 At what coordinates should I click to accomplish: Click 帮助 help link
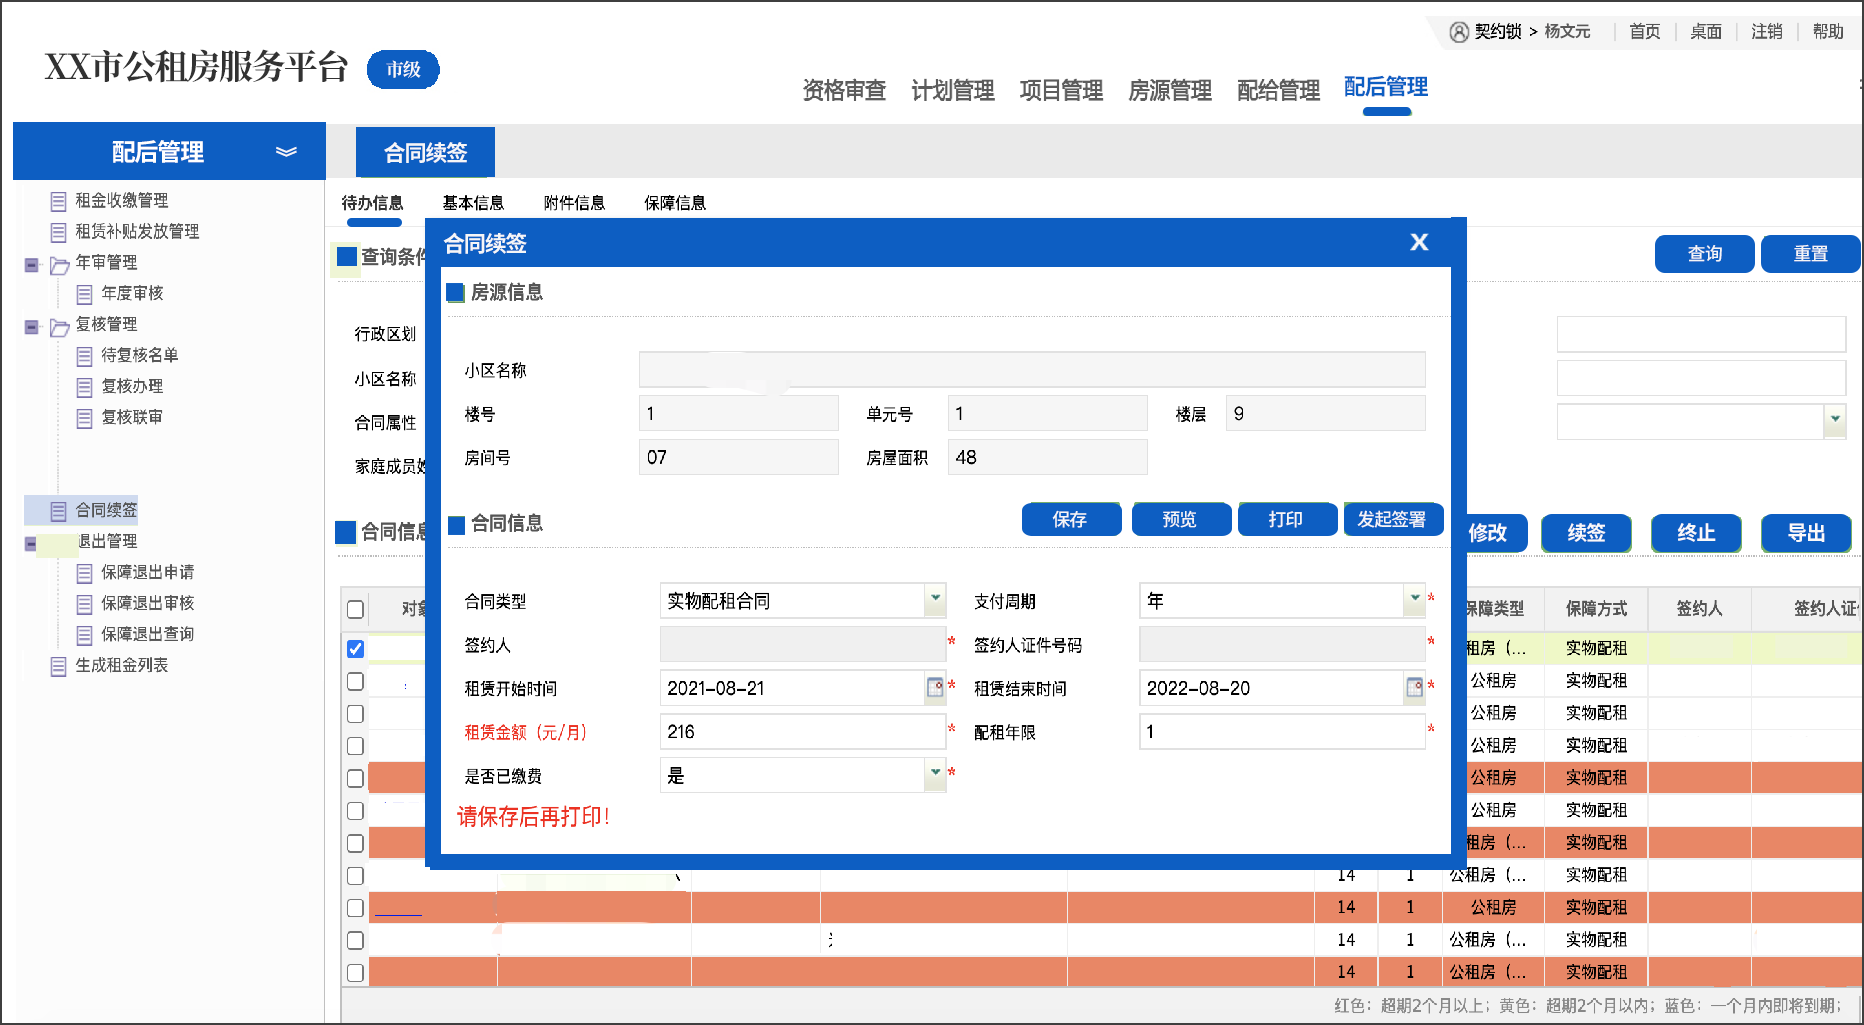point(1828,32)
